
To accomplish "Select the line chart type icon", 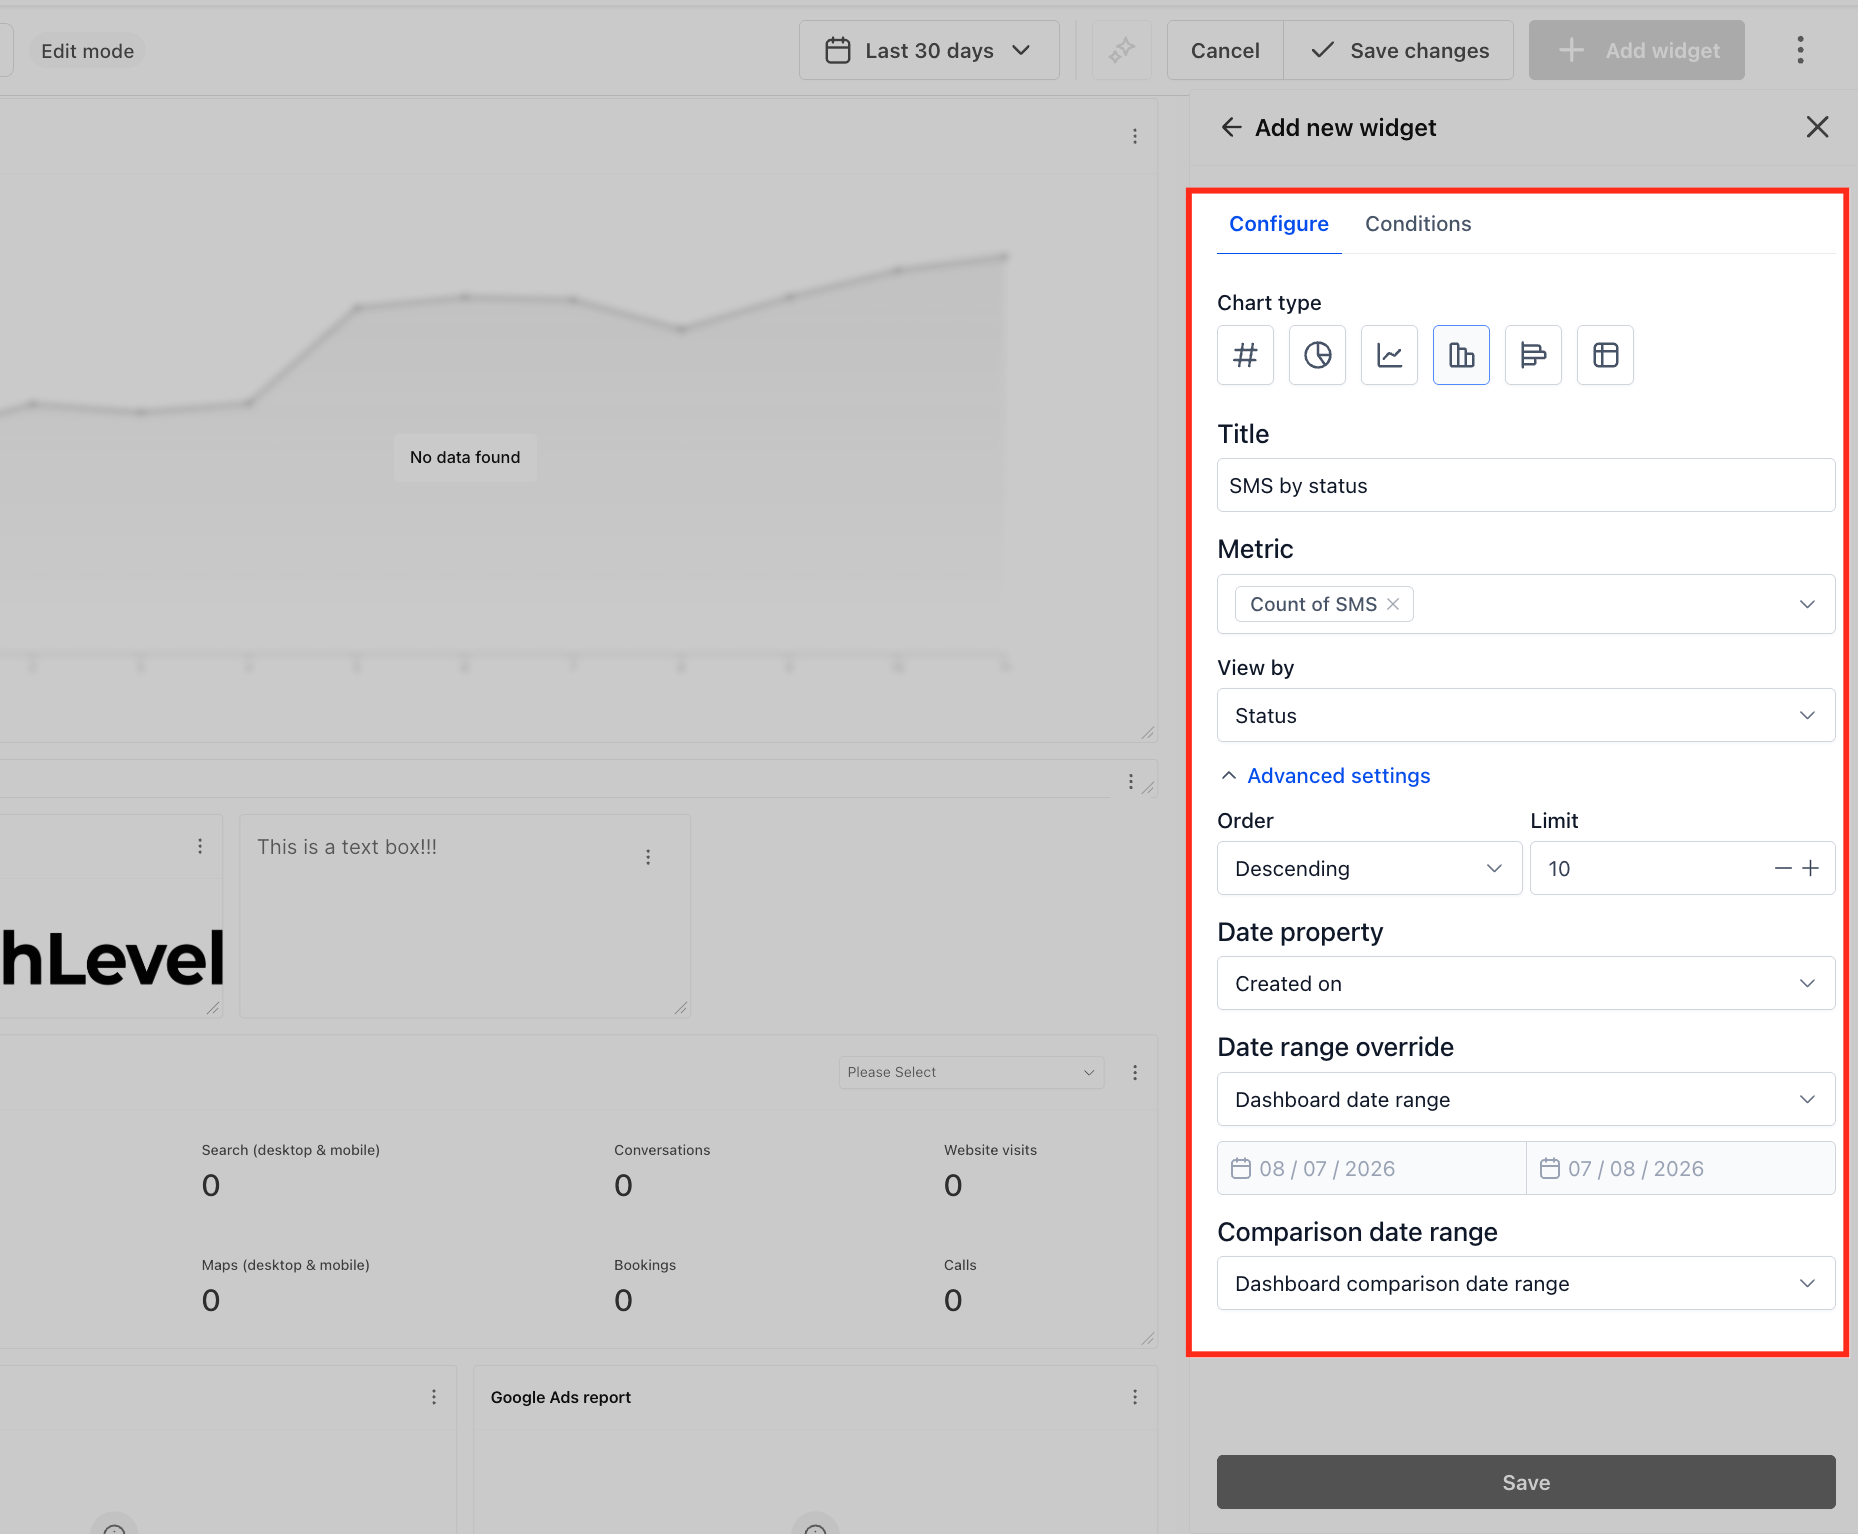I will tap(1389, 355).
